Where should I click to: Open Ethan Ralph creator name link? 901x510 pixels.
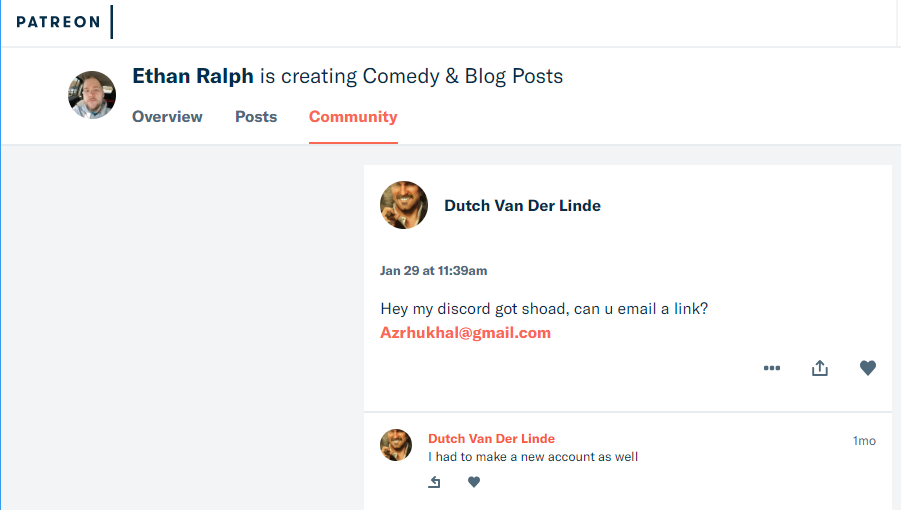(192, 76)
